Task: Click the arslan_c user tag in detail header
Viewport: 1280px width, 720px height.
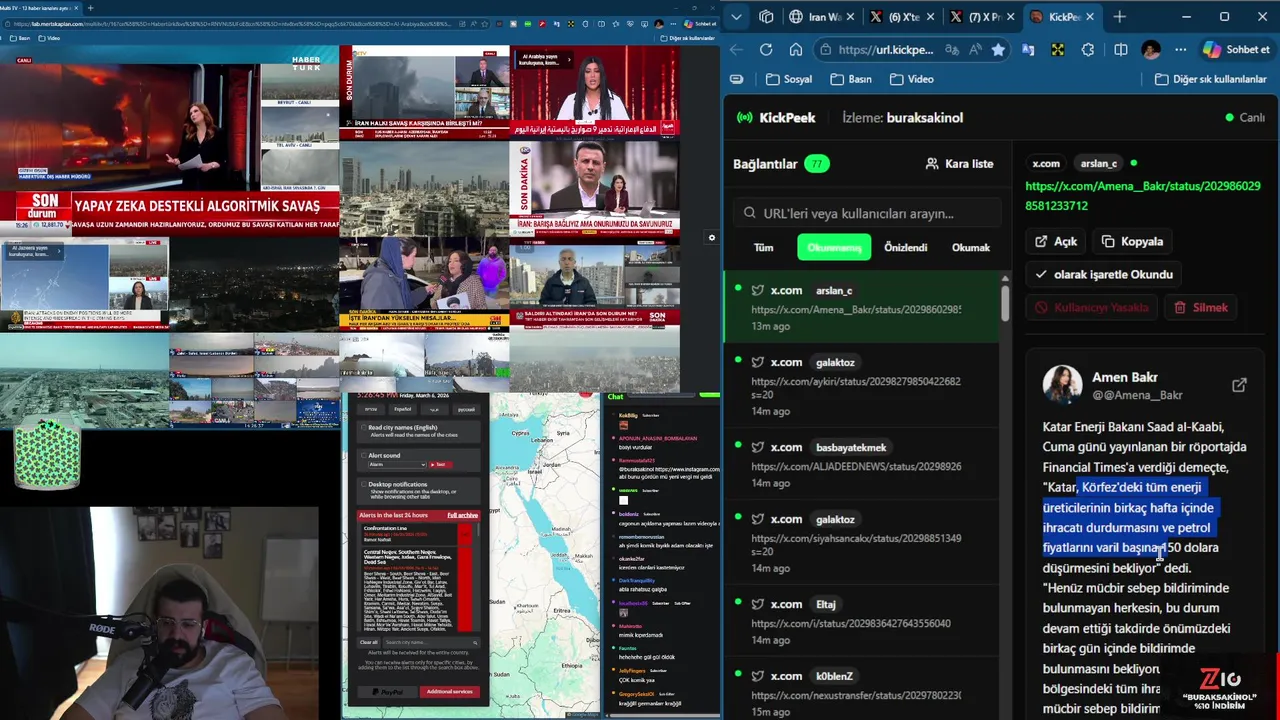Action: coord(1098,163)
